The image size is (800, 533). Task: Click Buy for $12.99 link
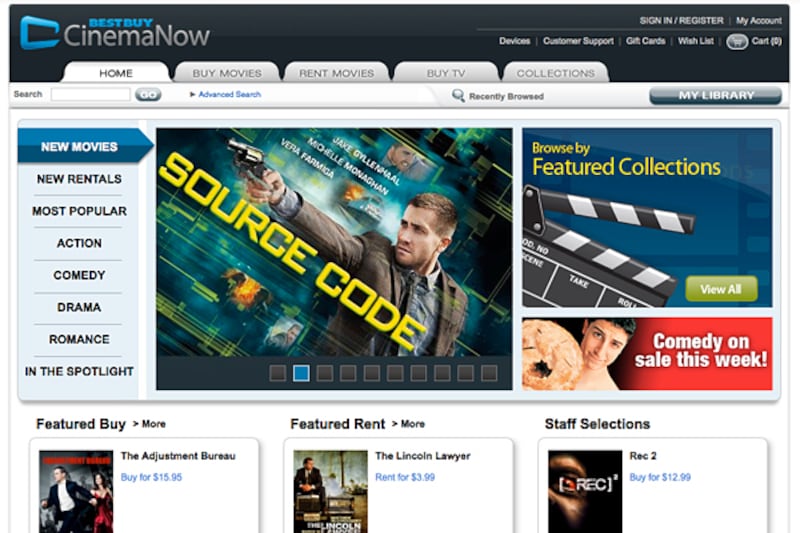coord(660,477)
